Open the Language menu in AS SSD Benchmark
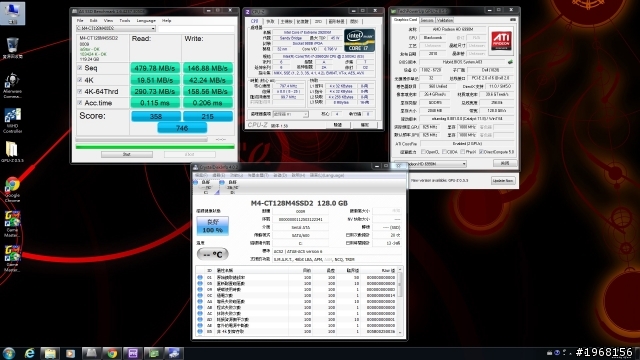This screenshot has height=360, width=640. (146, 20)
